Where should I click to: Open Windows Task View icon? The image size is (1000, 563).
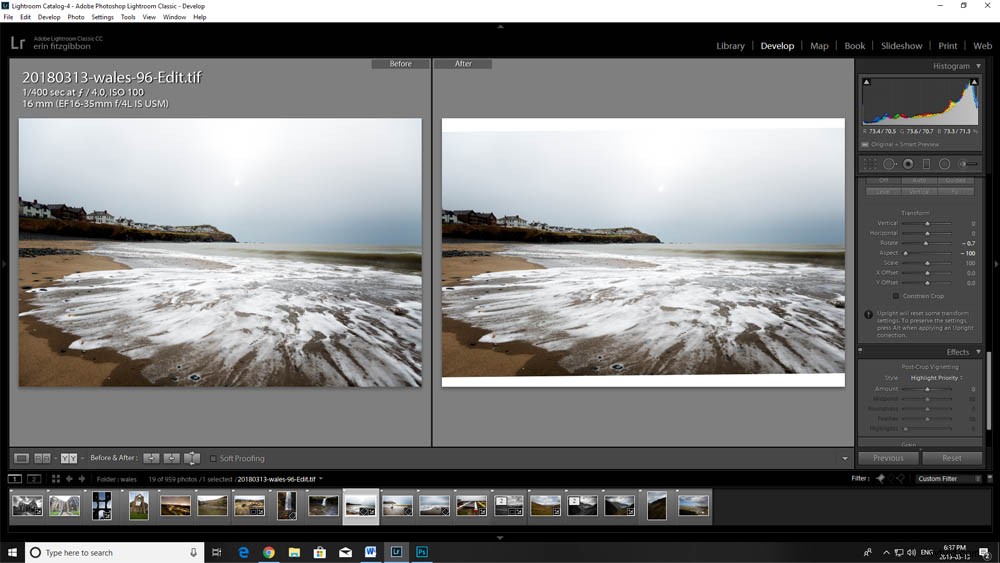click(217, 552)
